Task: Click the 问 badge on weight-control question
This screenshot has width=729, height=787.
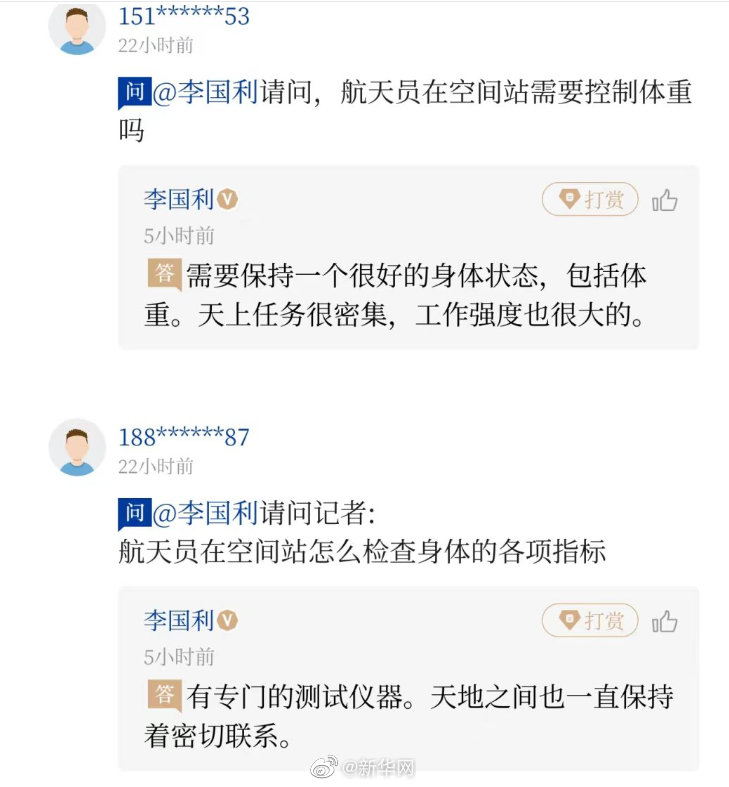Action: tap(133, 93)
